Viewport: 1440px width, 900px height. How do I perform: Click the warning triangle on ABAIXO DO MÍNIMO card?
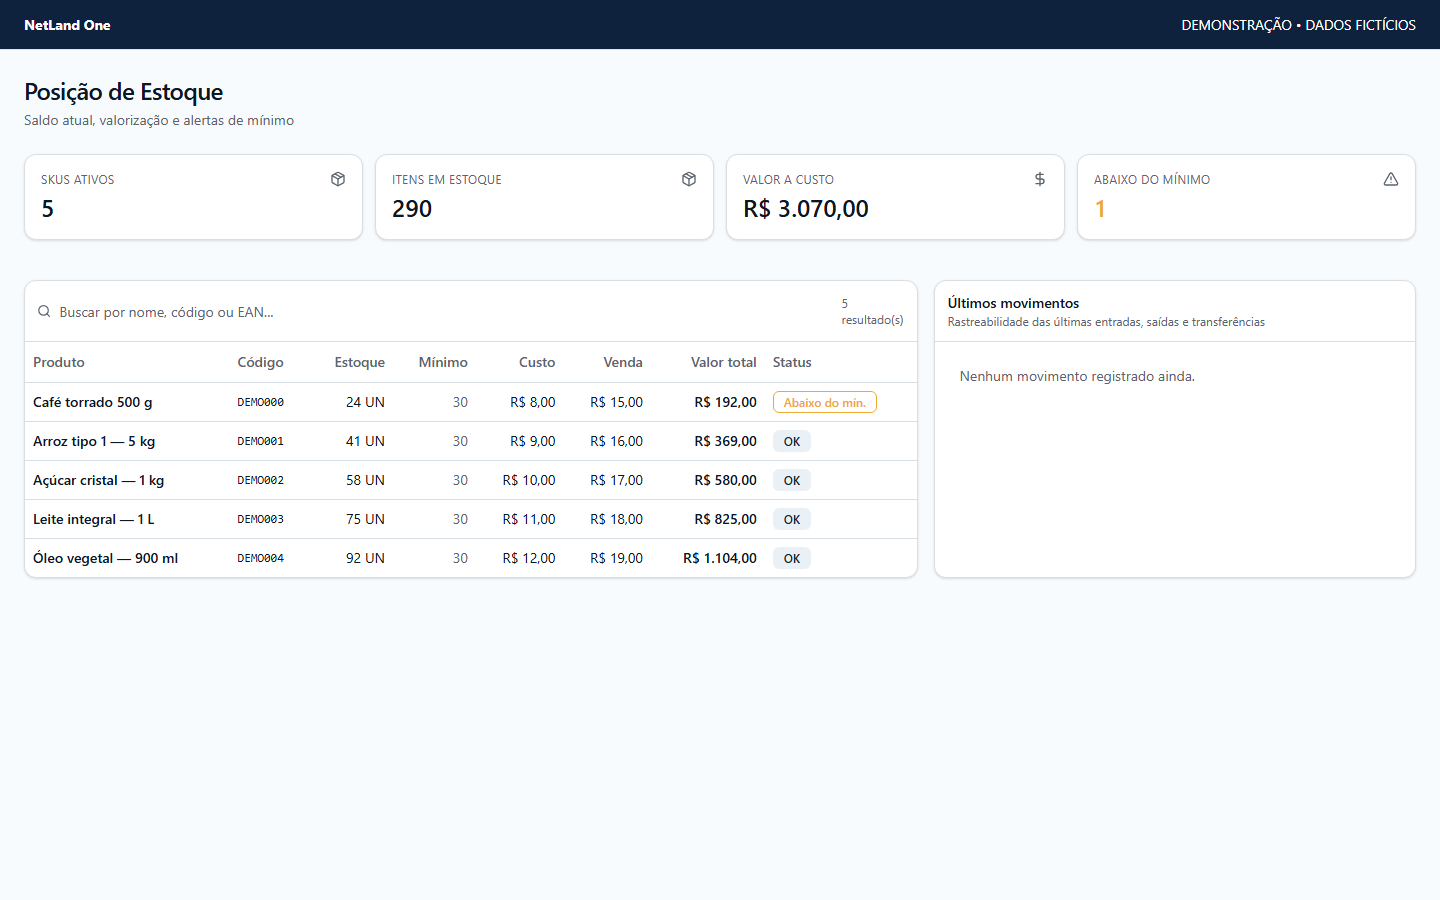coord(1391,179)
